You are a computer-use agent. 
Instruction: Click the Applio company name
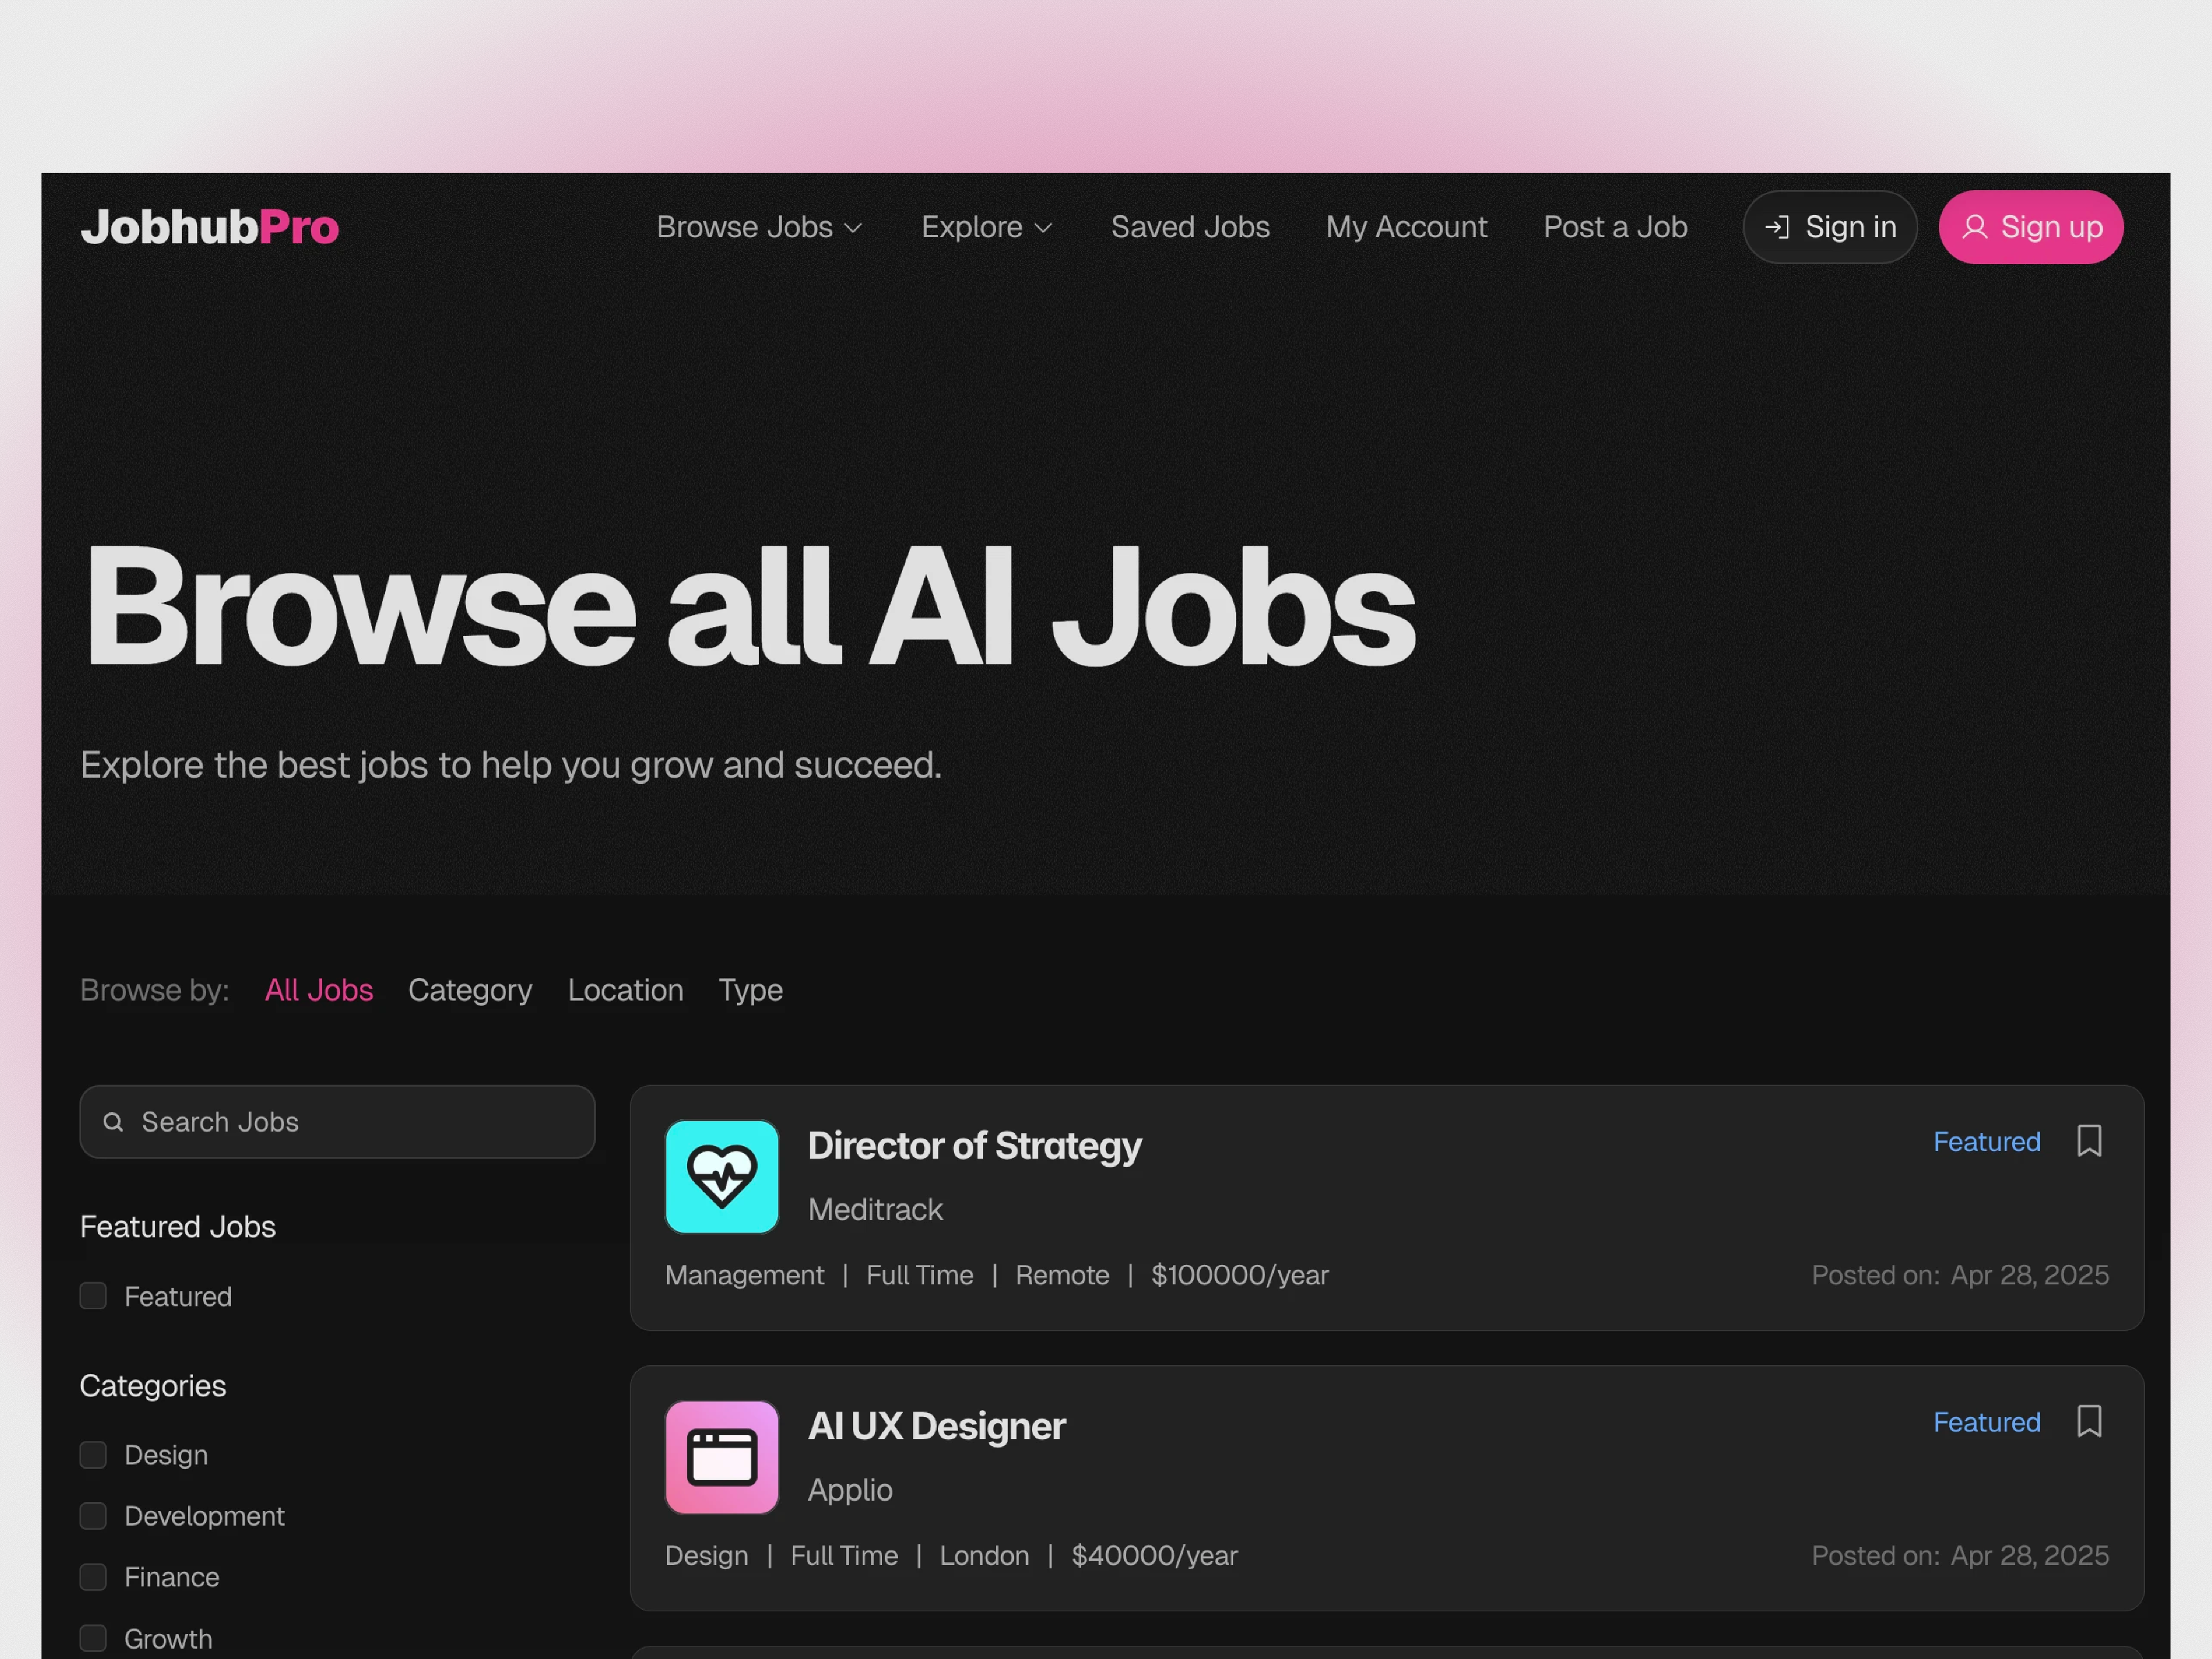tap(850, 1490)
